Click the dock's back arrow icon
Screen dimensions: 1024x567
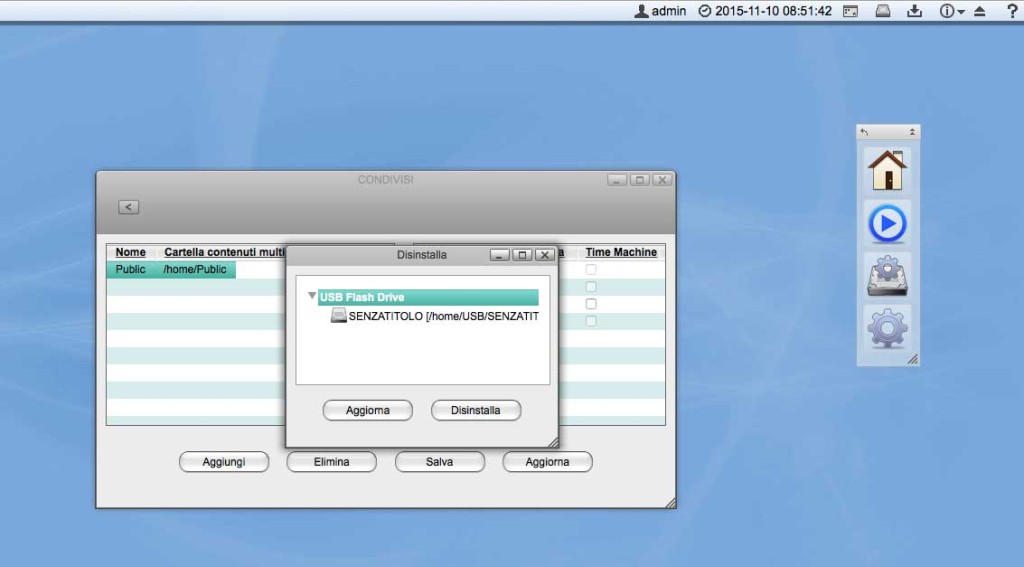(x=865, y=132)
